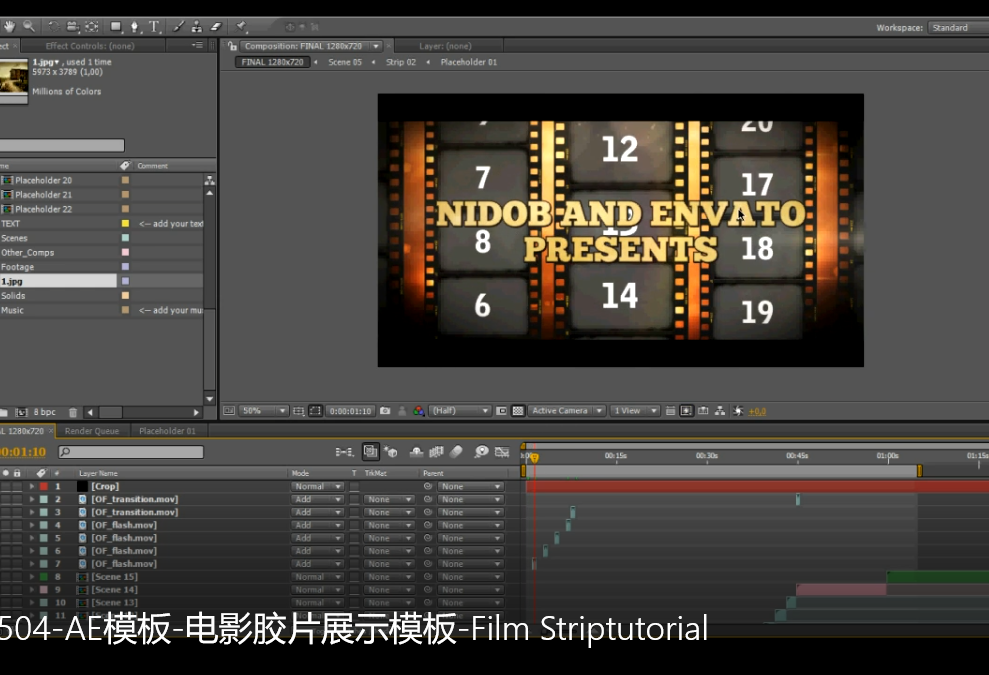Image resolution: width=989 pixels, height=675 pixels.
Task: Open the 1 View layout dropdown
Action: (x=635, y=411)
